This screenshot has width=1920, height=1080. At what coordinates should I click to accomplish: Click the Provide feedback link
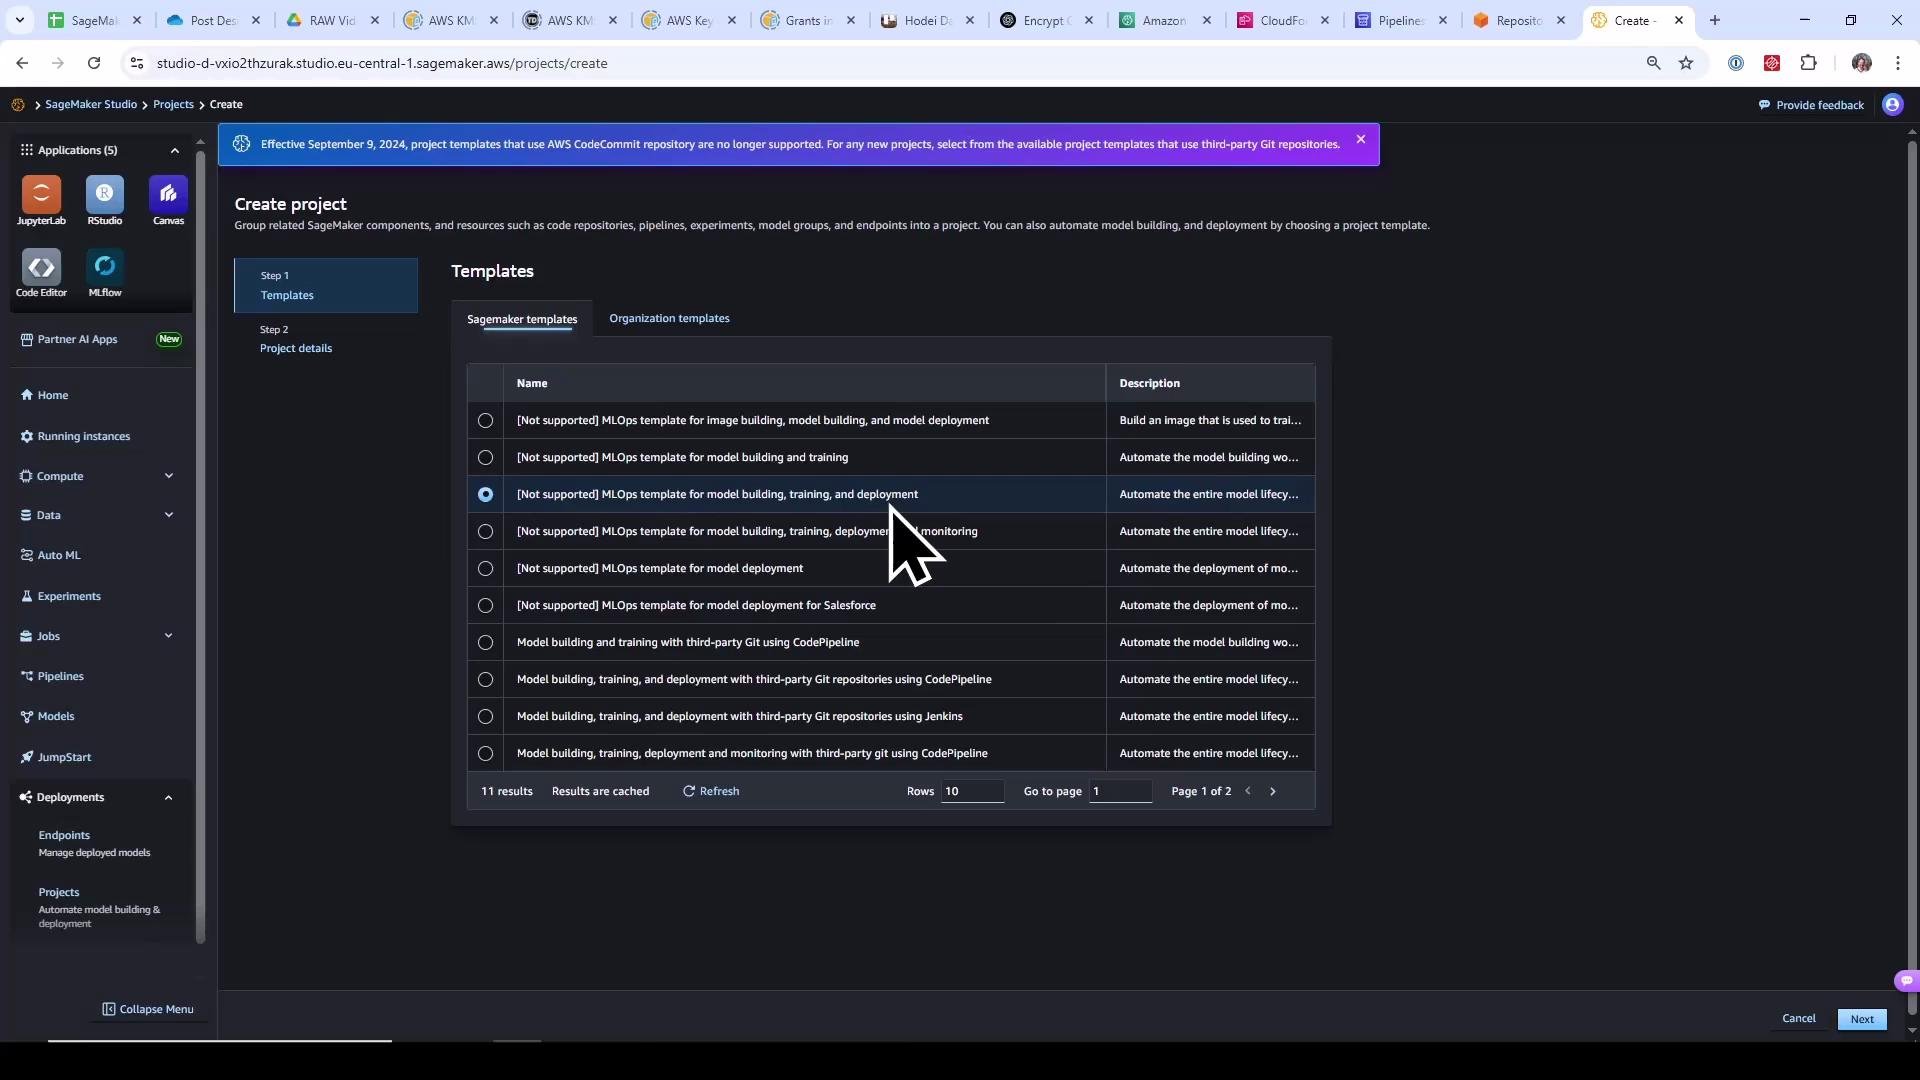(x=1811, y=105)
